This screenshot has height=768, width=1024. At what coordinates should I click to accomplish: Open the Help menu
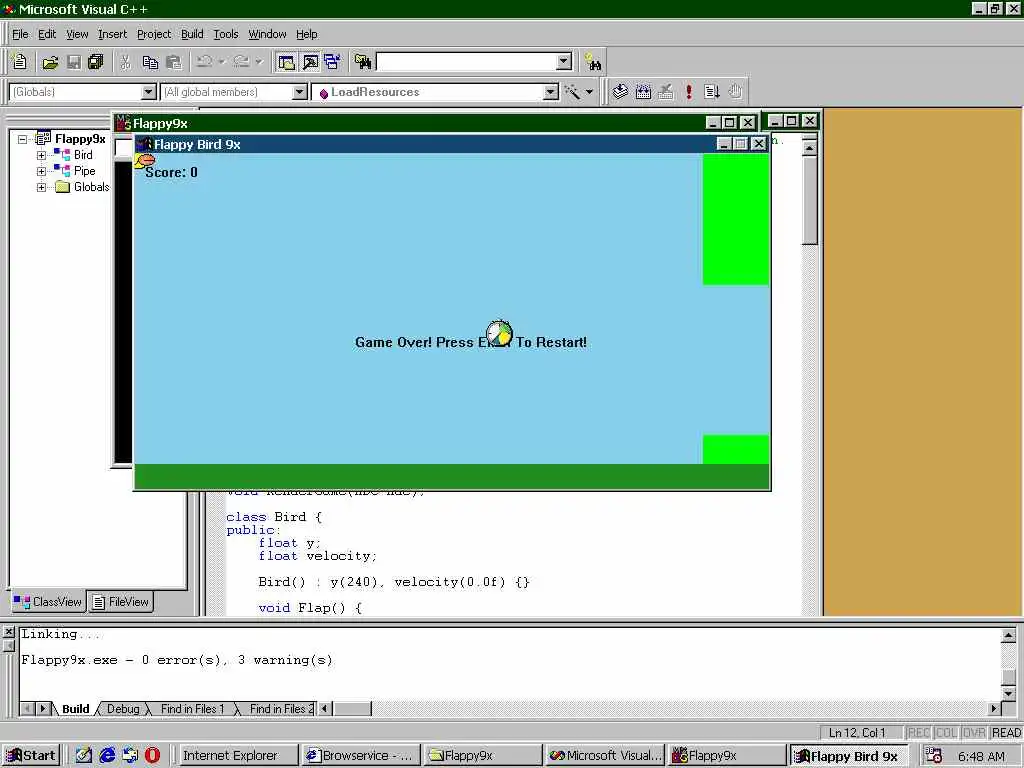[306, 34]
